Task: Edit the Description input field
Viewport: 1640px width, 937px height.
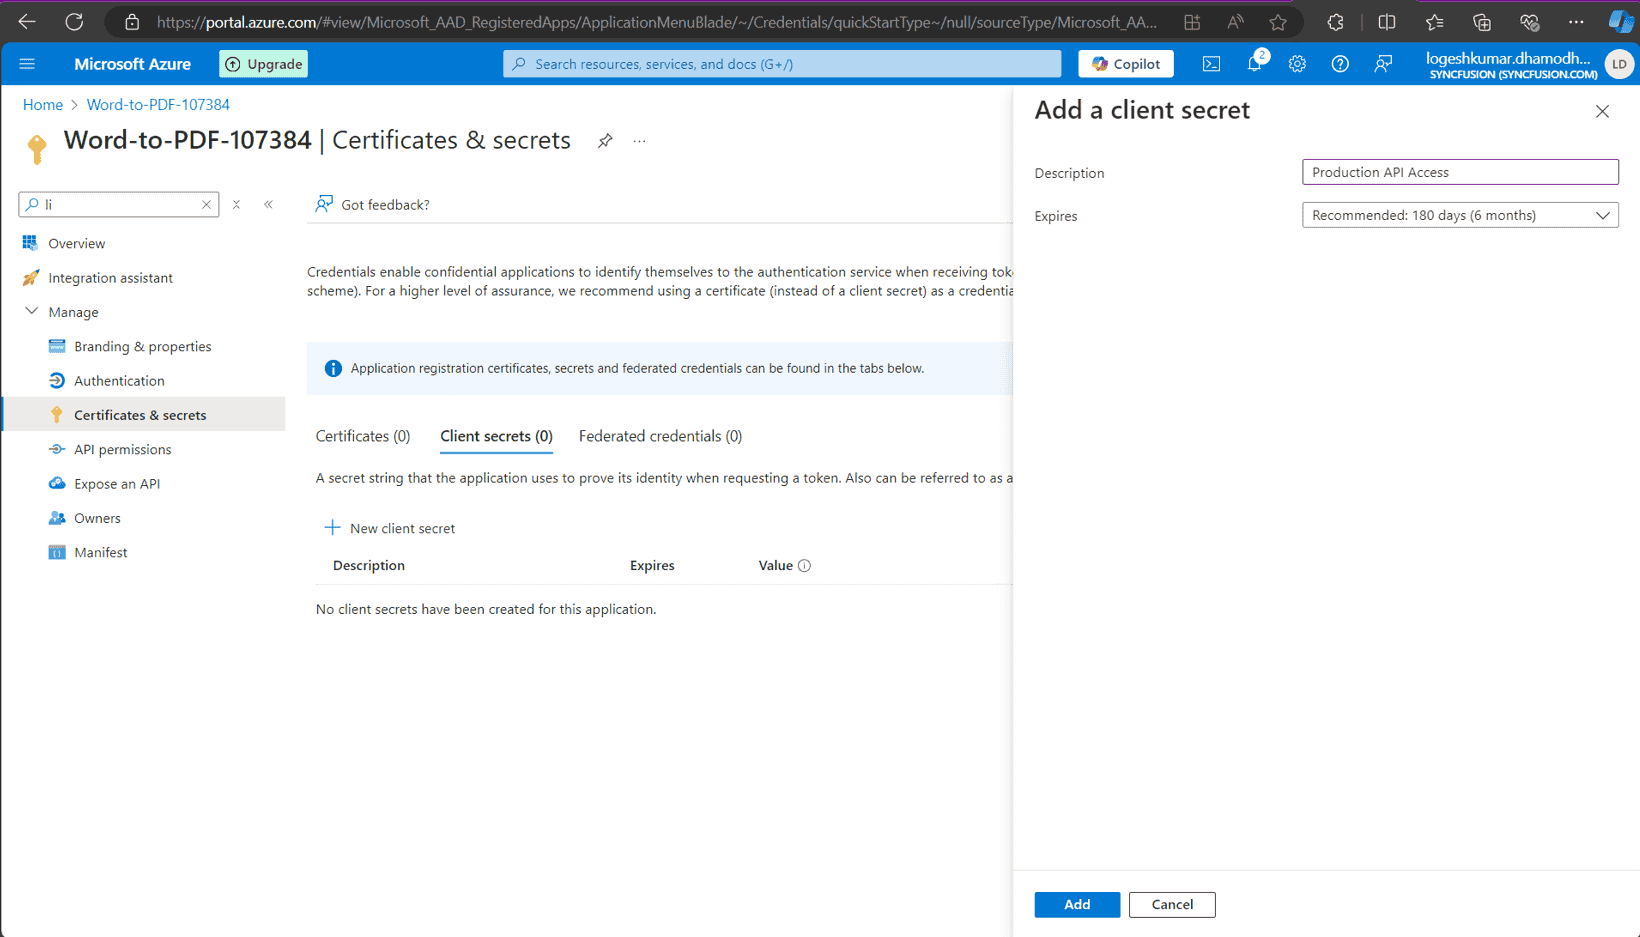Action: (x=1459, y=171)
